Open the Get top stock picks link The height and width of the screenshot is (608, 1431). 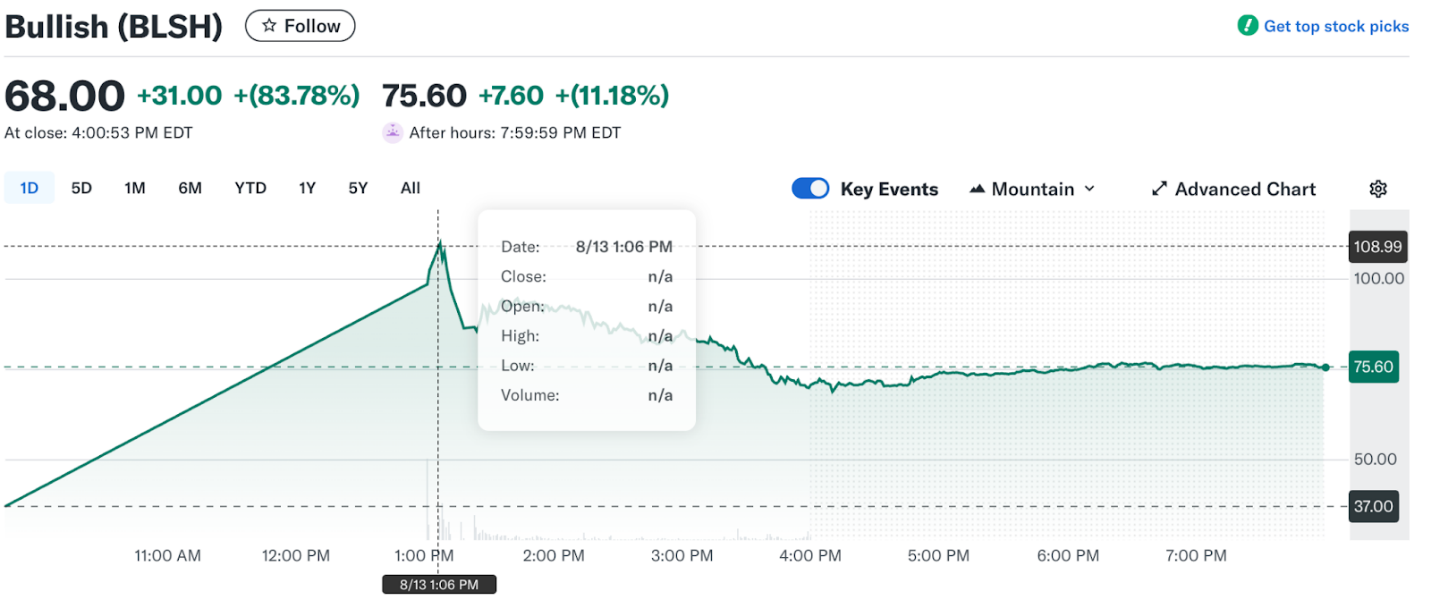coord(1335,25)
